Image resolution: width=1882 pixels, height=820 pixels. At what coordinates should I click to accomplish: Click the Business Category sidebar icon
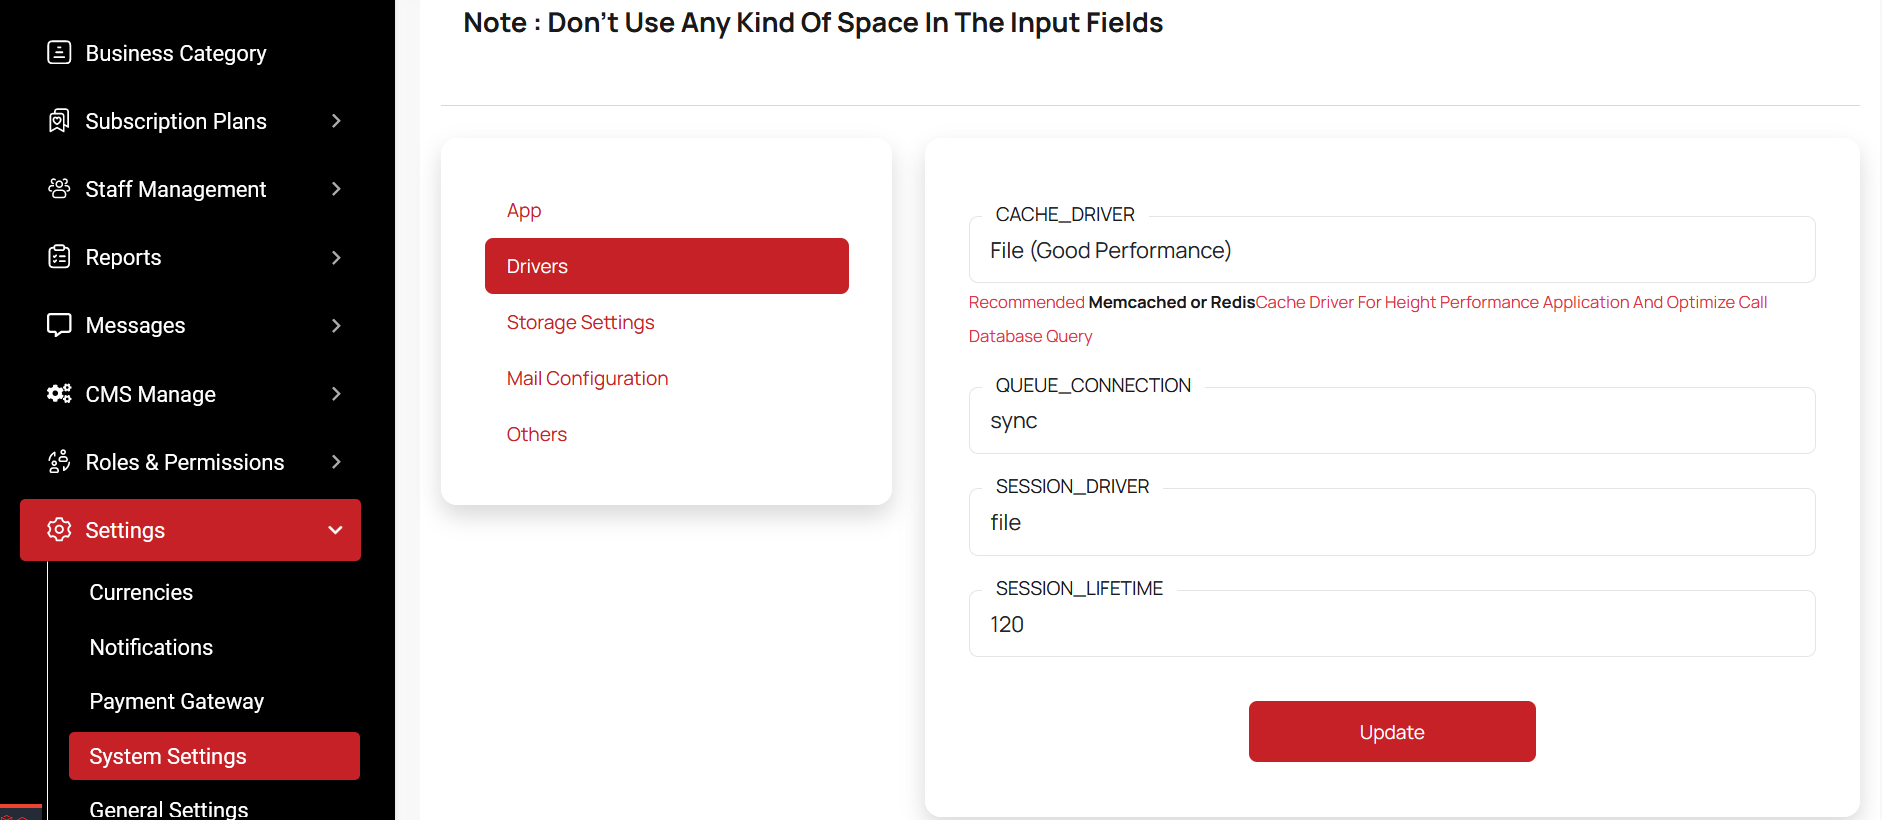click(59, 52)
